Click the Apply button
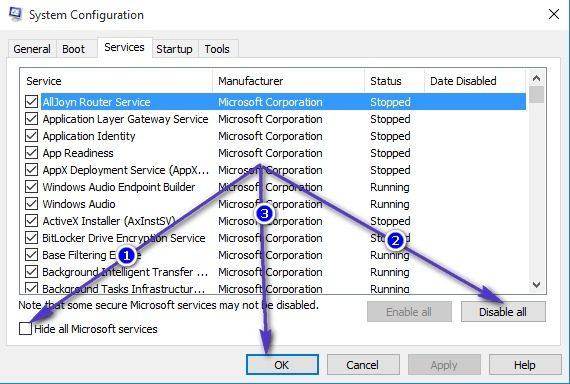The width and height of the screenshot is (570, 384). coord(444,365)
